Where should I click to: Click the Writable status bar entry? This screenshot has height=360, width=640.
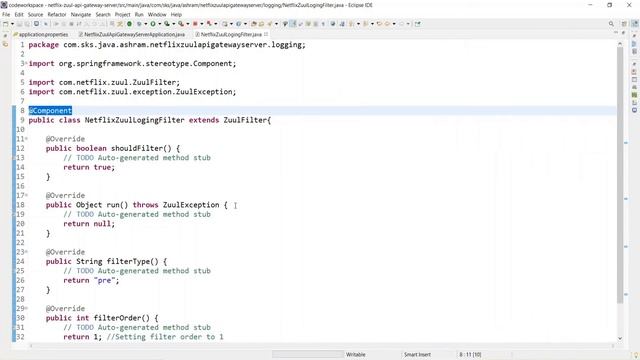[356, 354]
